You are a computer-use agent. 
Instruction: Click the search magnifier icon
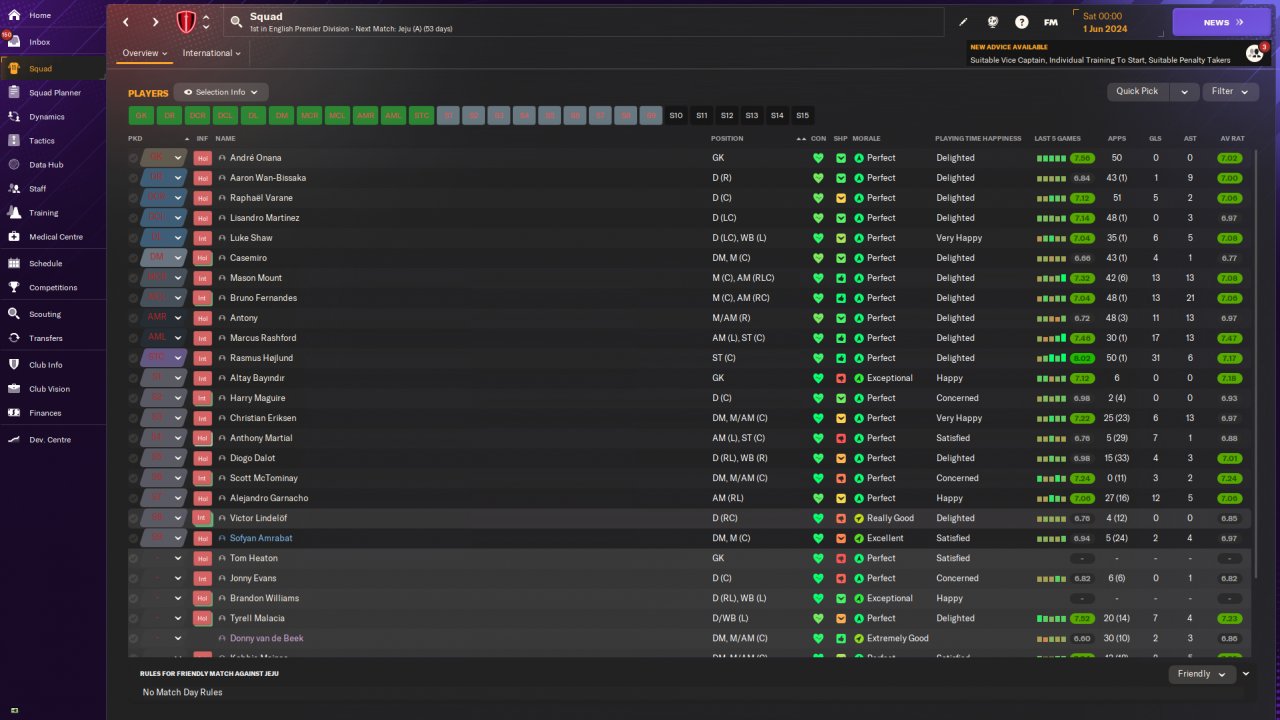(236, 22)
